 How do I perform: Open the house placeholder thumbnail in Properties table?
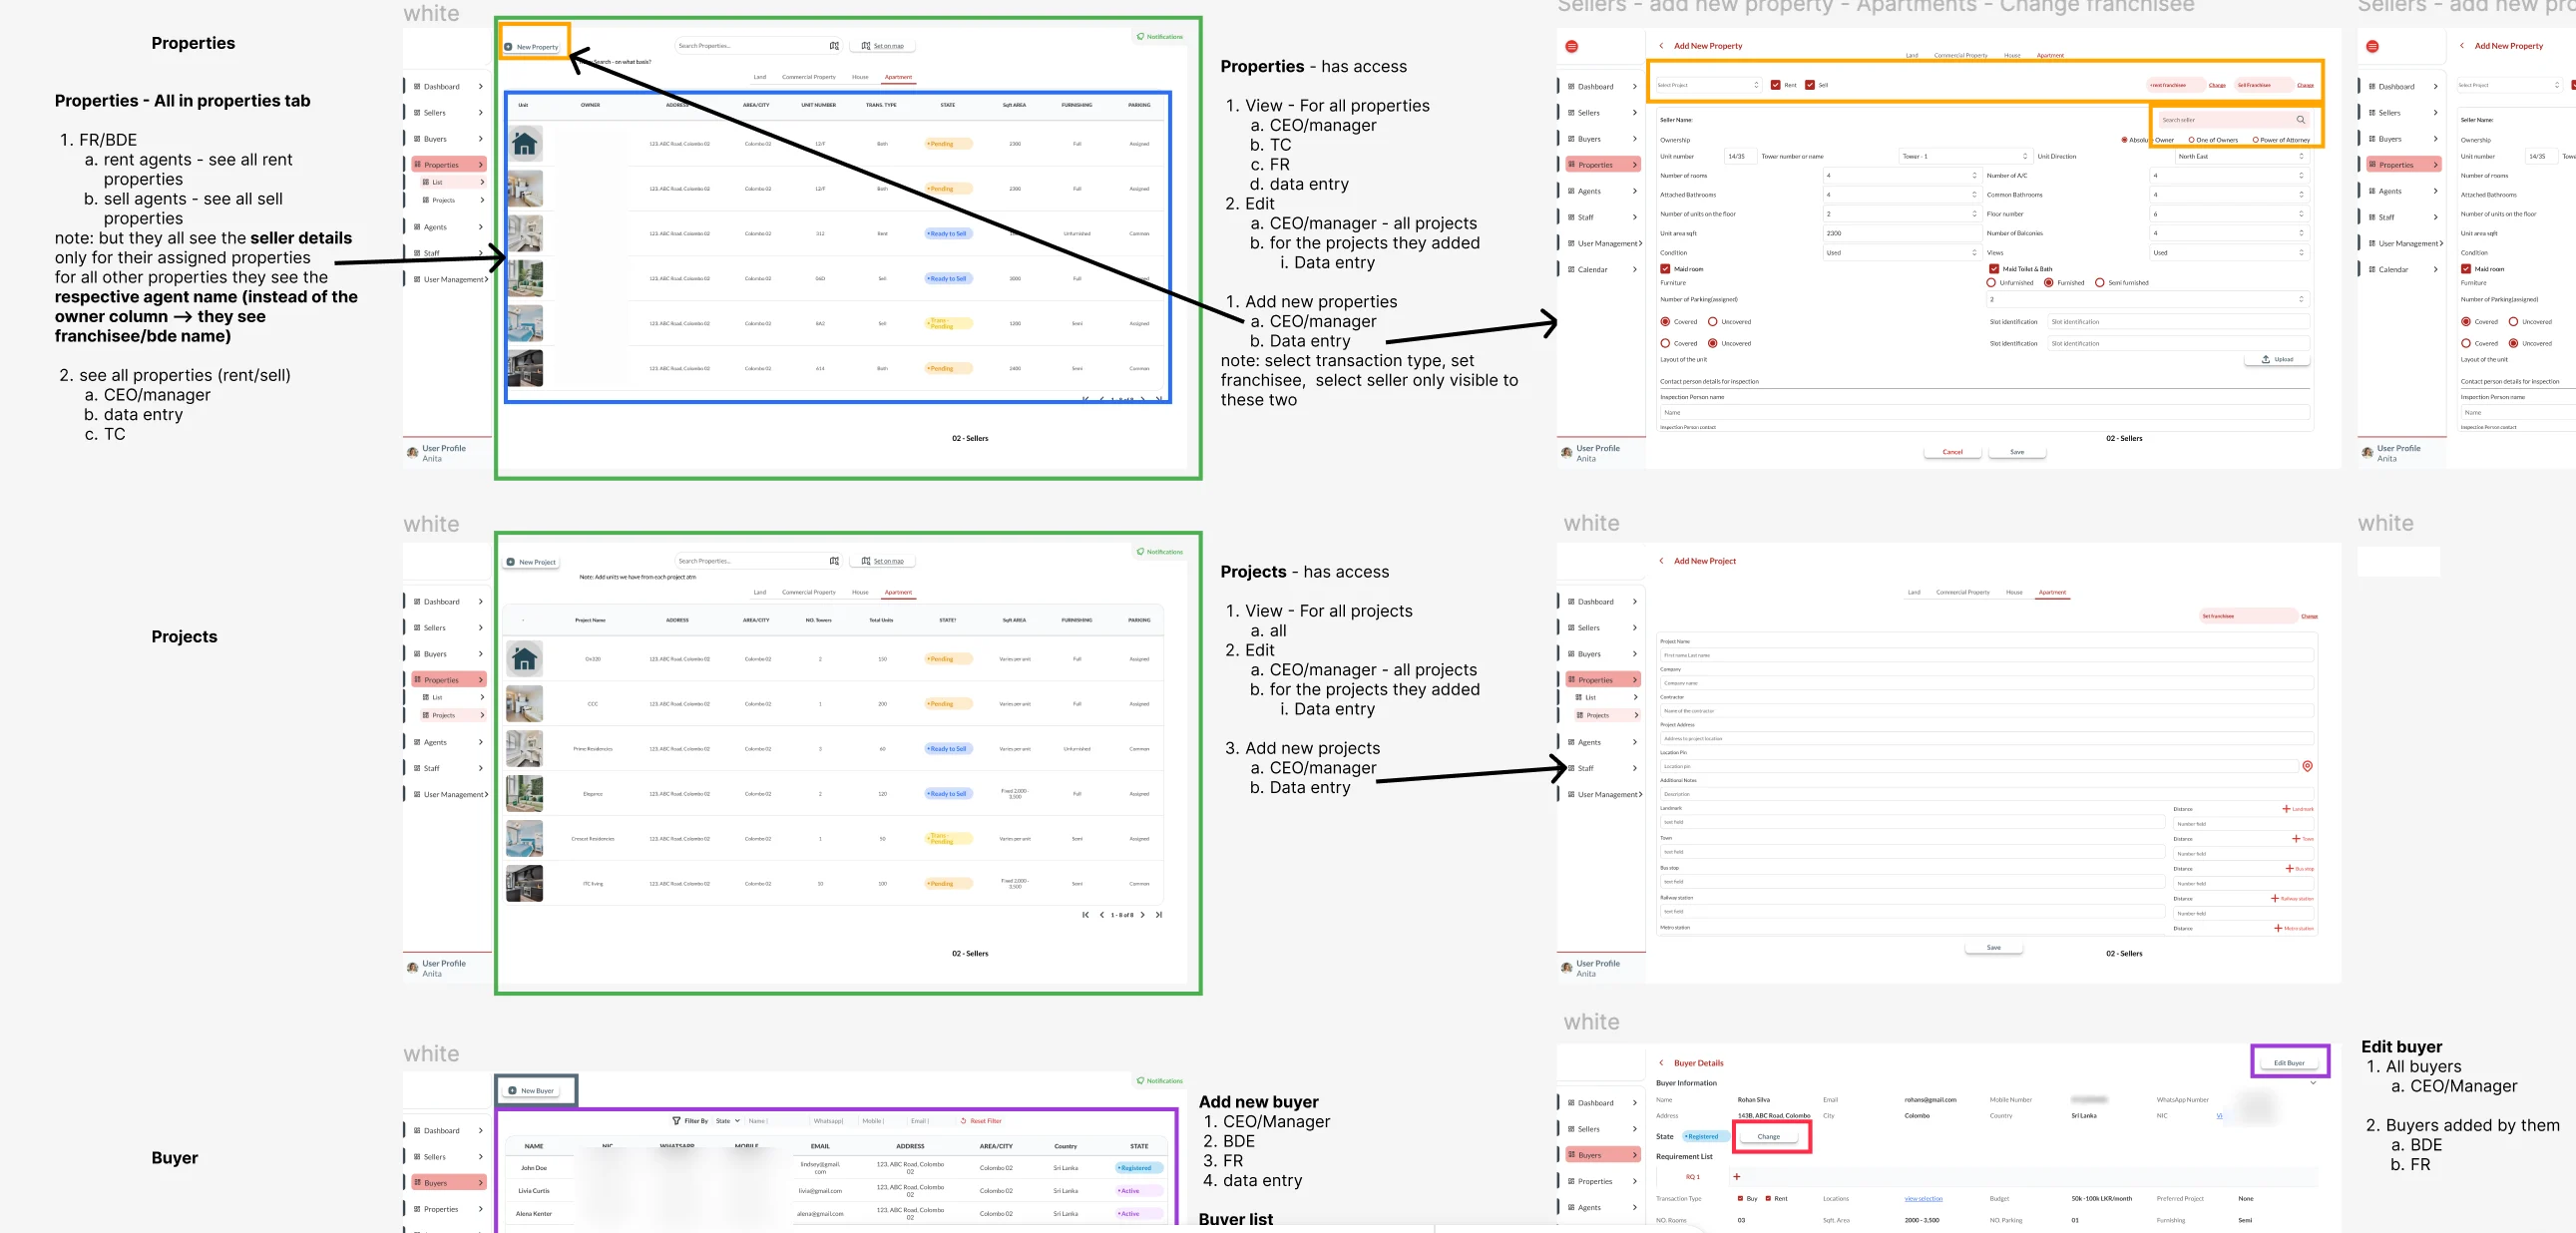click(525, 144)
